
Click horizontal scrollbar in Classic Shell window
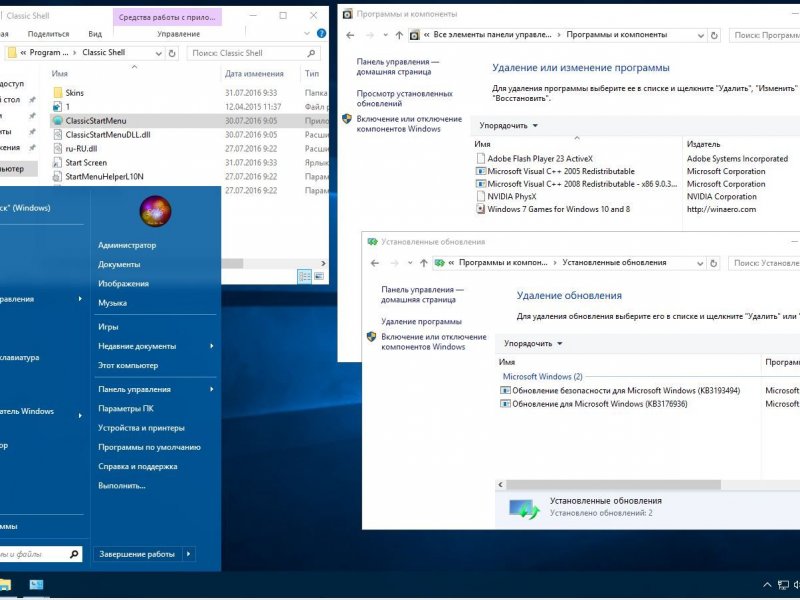point(232,263)
